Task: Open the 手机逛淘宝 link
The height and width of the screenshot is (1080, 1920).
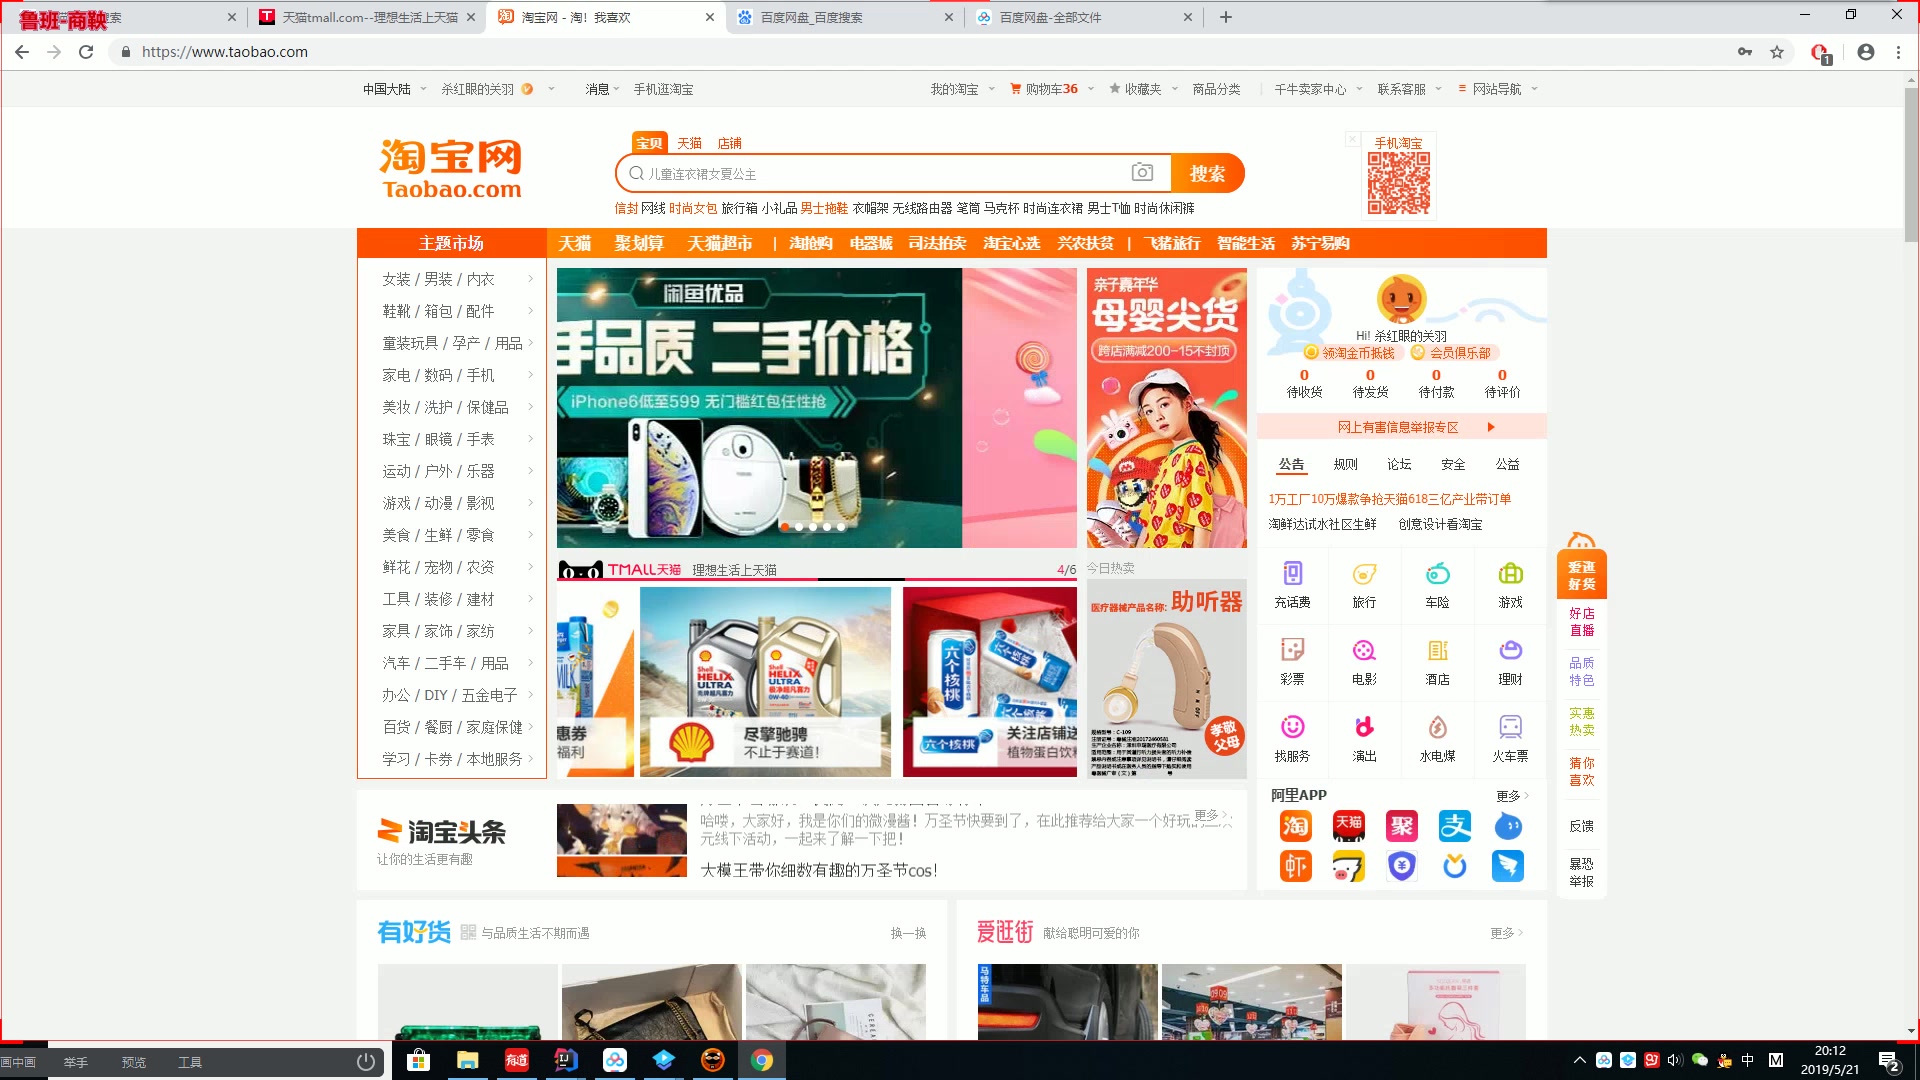Action: 663,89
